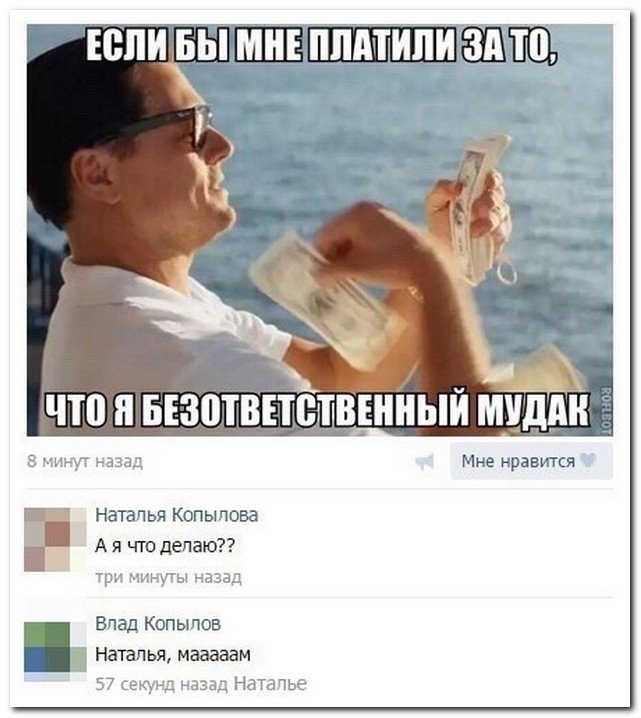
Task: Open Влад Копылов's pixelated avatar
Action: point(55,652)
